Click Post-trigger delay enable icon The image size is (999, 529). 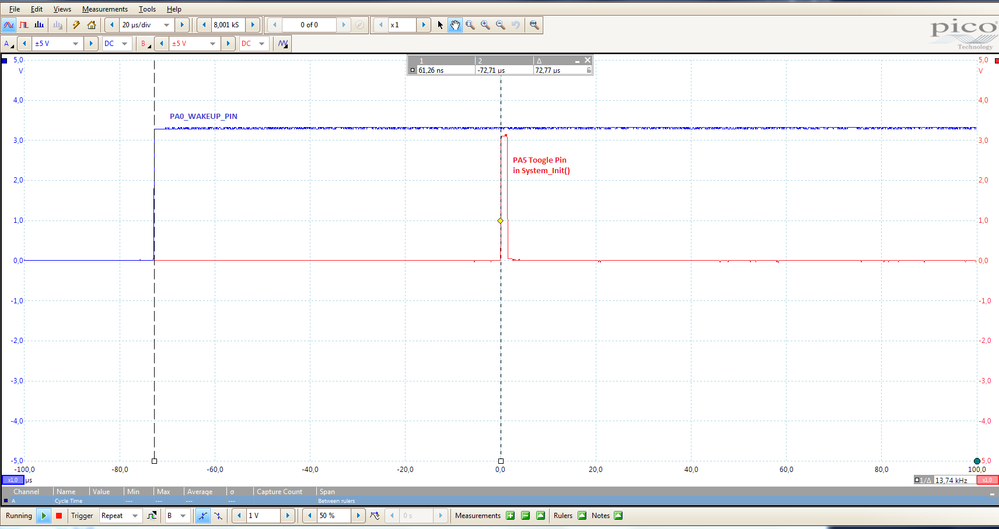[x=375, y=516]
